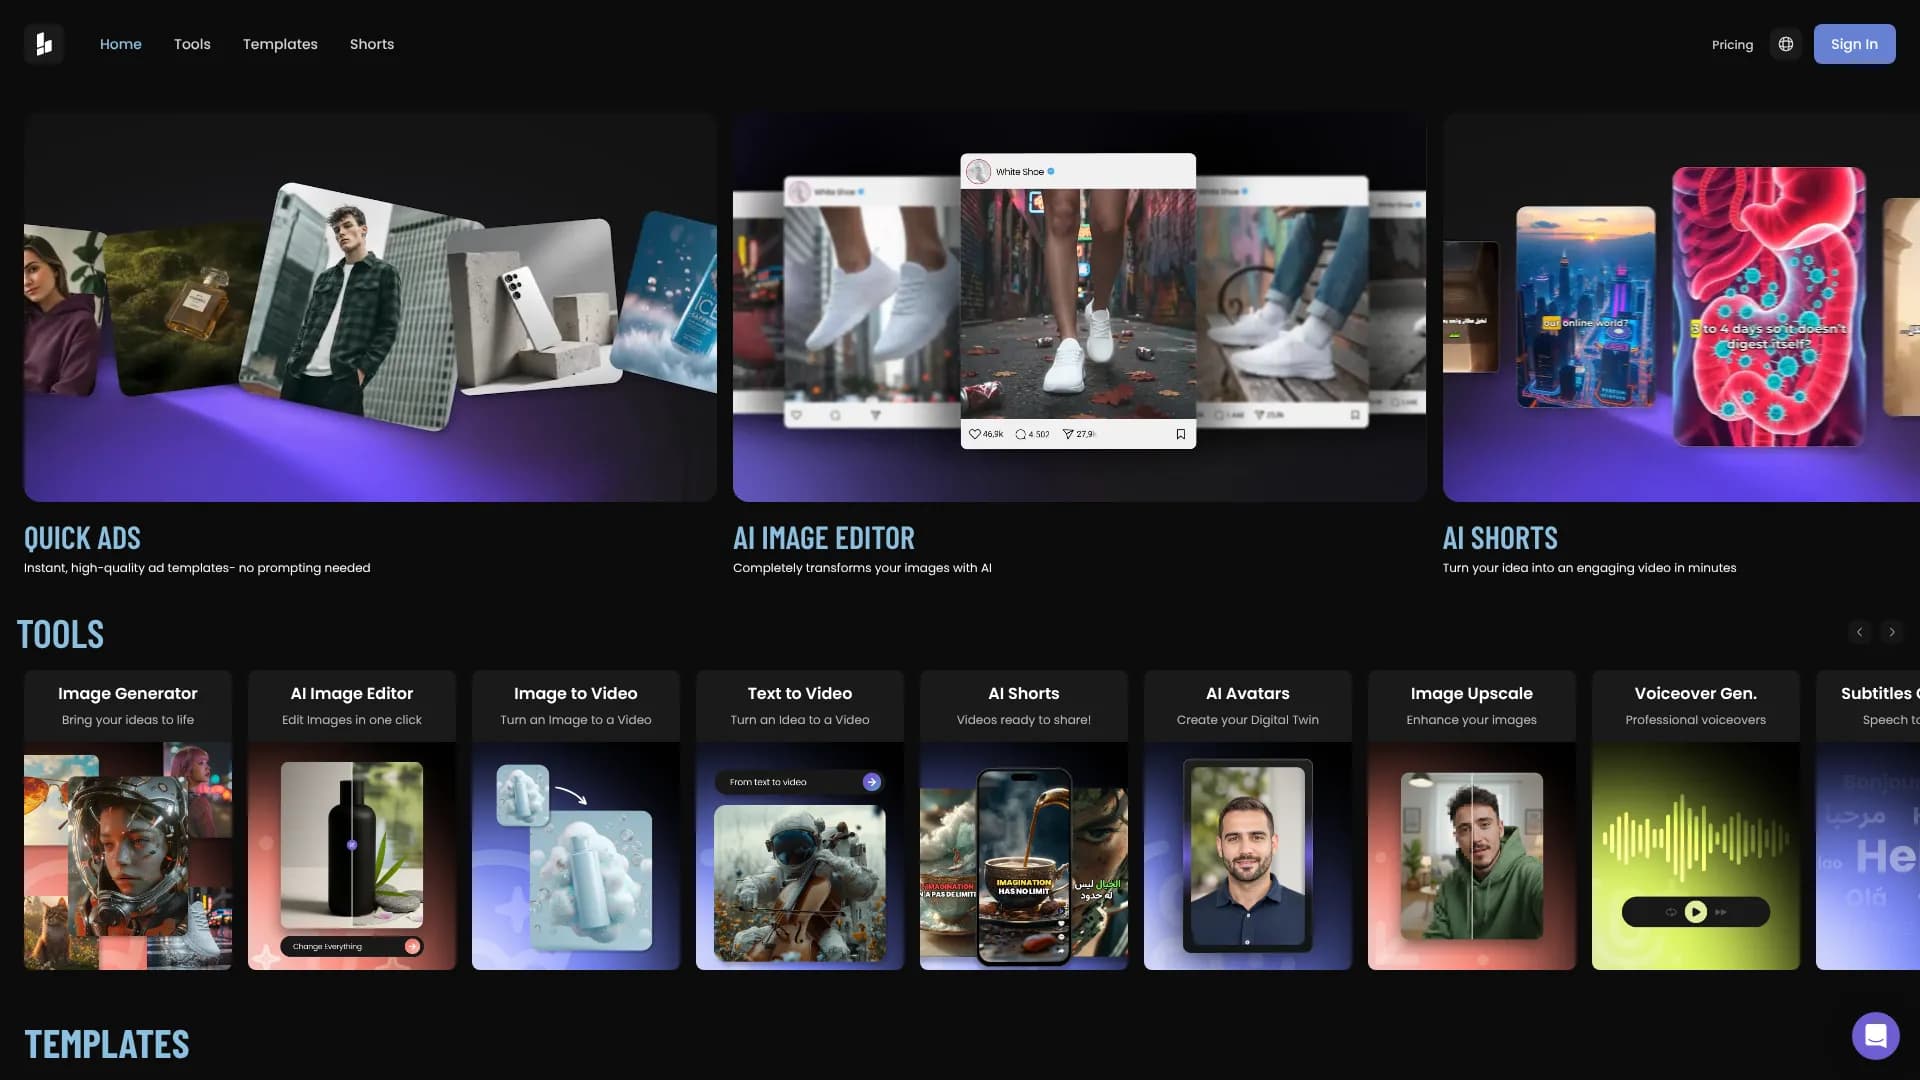
Task: Open the Image Upscale tool card
Action: pyautogui.click(x=1472, y=820)
